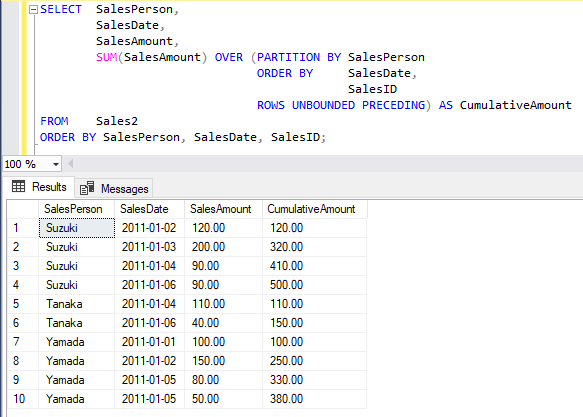Click the amount cell 40.00
Image resolution: width=583 pixels, height=417 pixels.
pyautogui.click(x=223, y=323)
